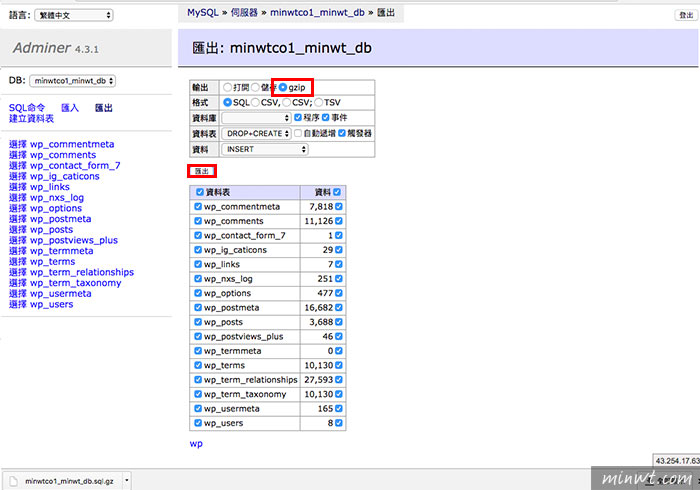
Task: Uncheck the wp_contact_form_7 table checkbox
Action: (x=198, y=235)
